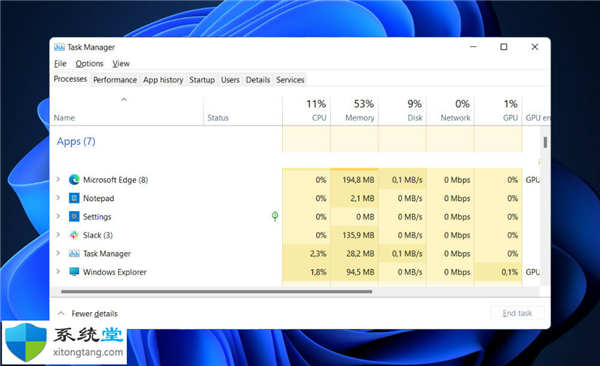Select the Windows Explorer name text
The image size is (600, 366).
115,272
